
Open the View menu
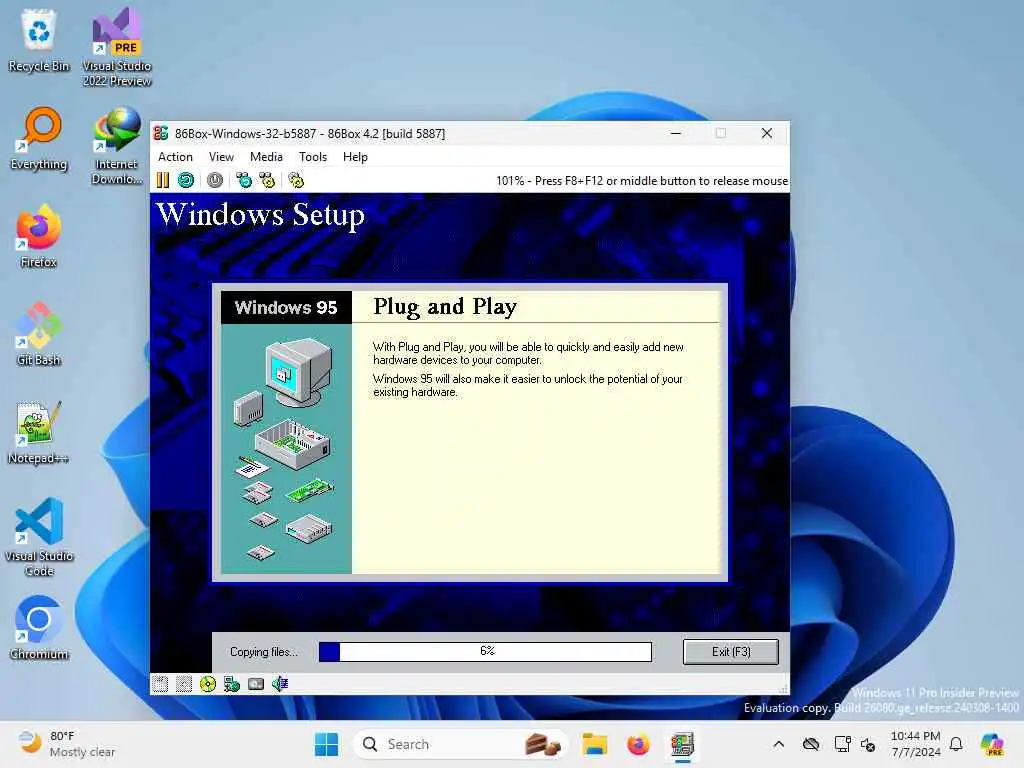[221, 157]
